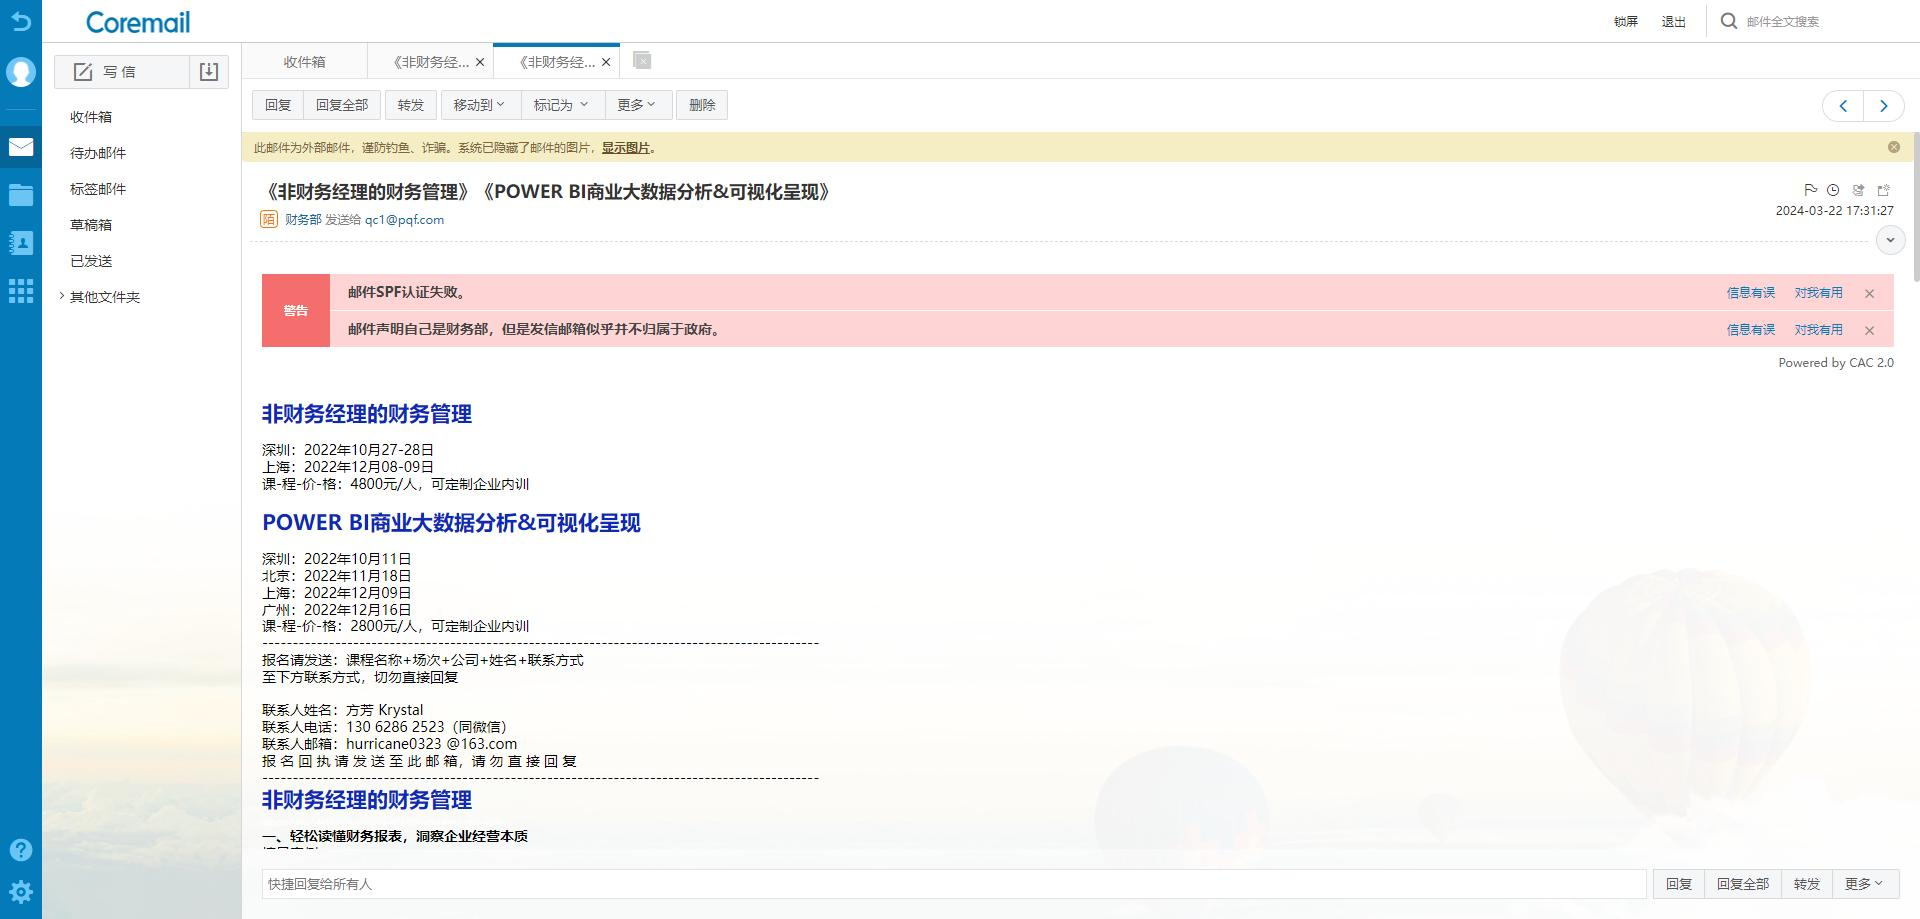The height and width of the screenshot is (919, 1920).
Task: Click 回复全部 in the top toolbar
Action: point(342,105)
